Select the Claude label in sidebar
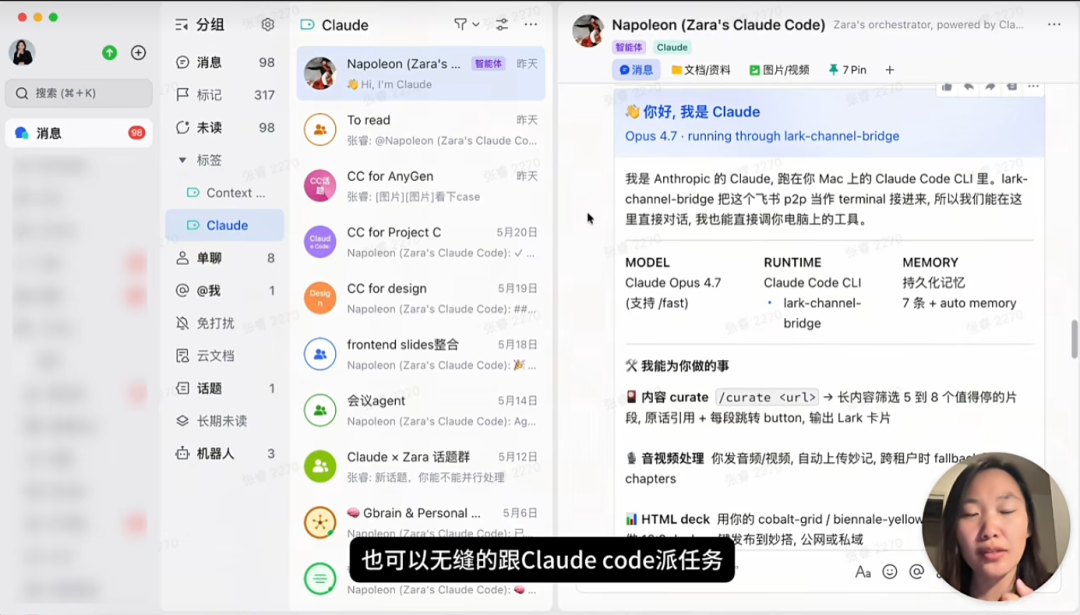 click(x=225, y=225)
